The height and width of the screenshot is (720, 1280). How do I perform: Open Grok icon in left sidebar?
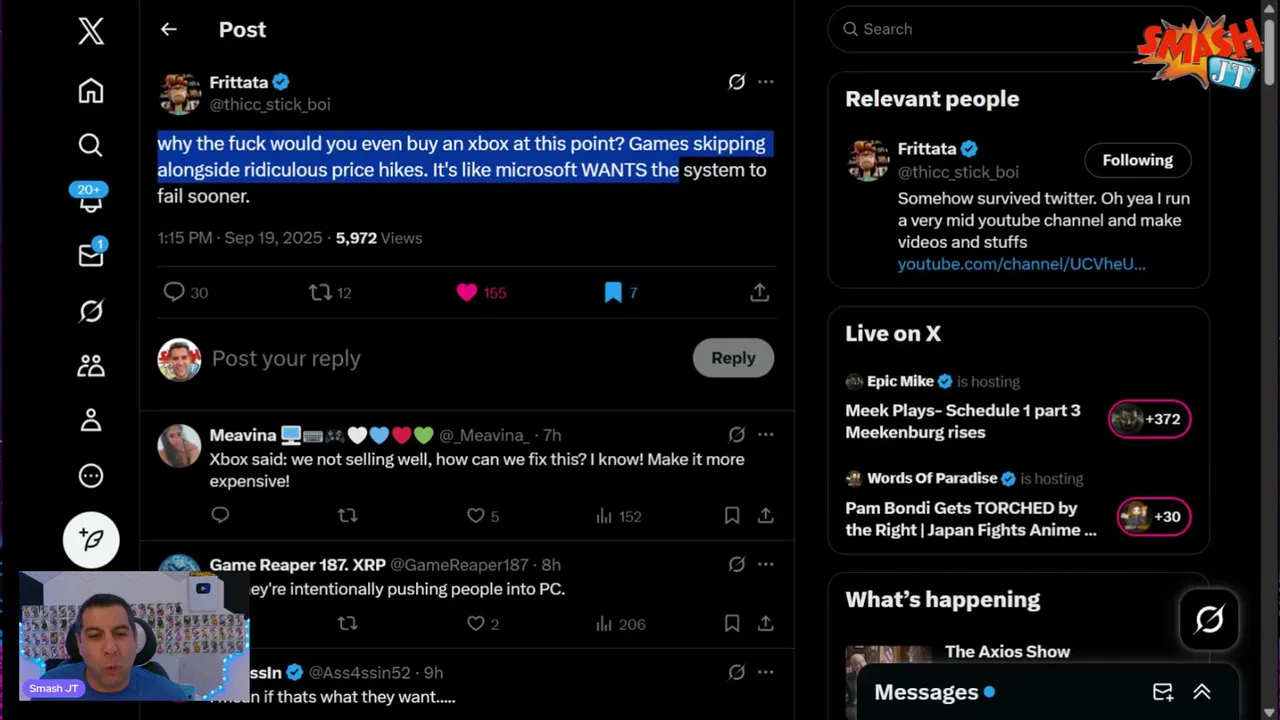coord(91,312)
